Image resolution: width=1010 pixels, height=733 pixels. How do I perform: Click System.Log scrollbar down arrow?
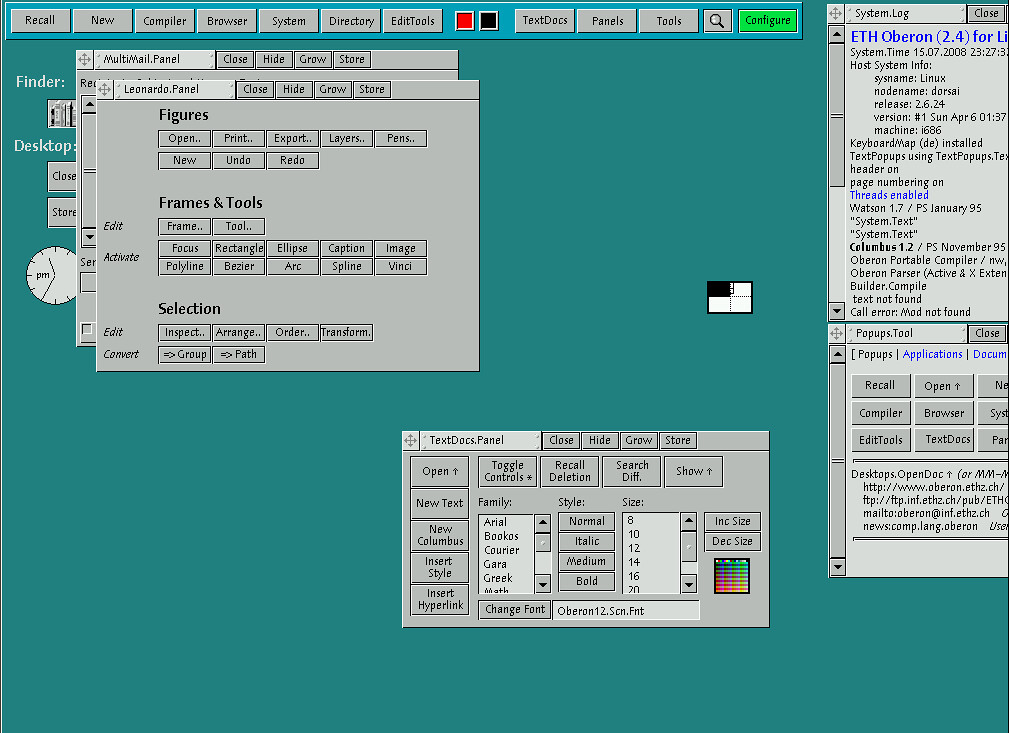click(x=837, y=310)
